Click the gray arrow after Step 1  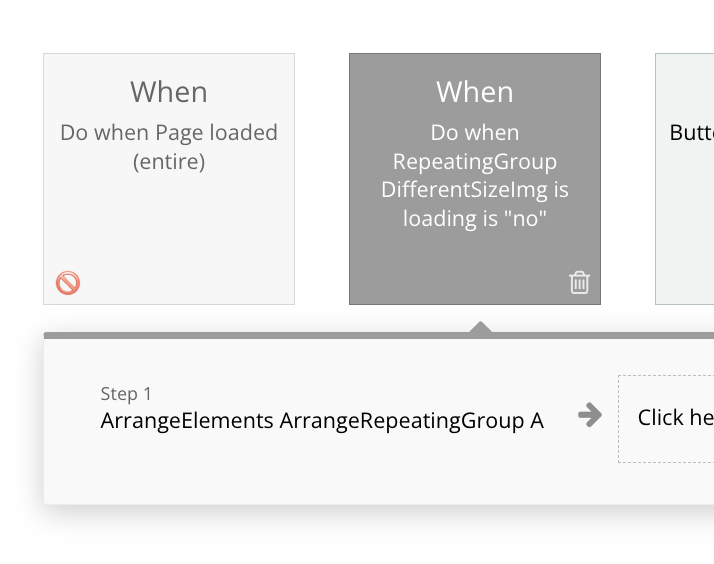pyautogui.click(x=590, y=415)
